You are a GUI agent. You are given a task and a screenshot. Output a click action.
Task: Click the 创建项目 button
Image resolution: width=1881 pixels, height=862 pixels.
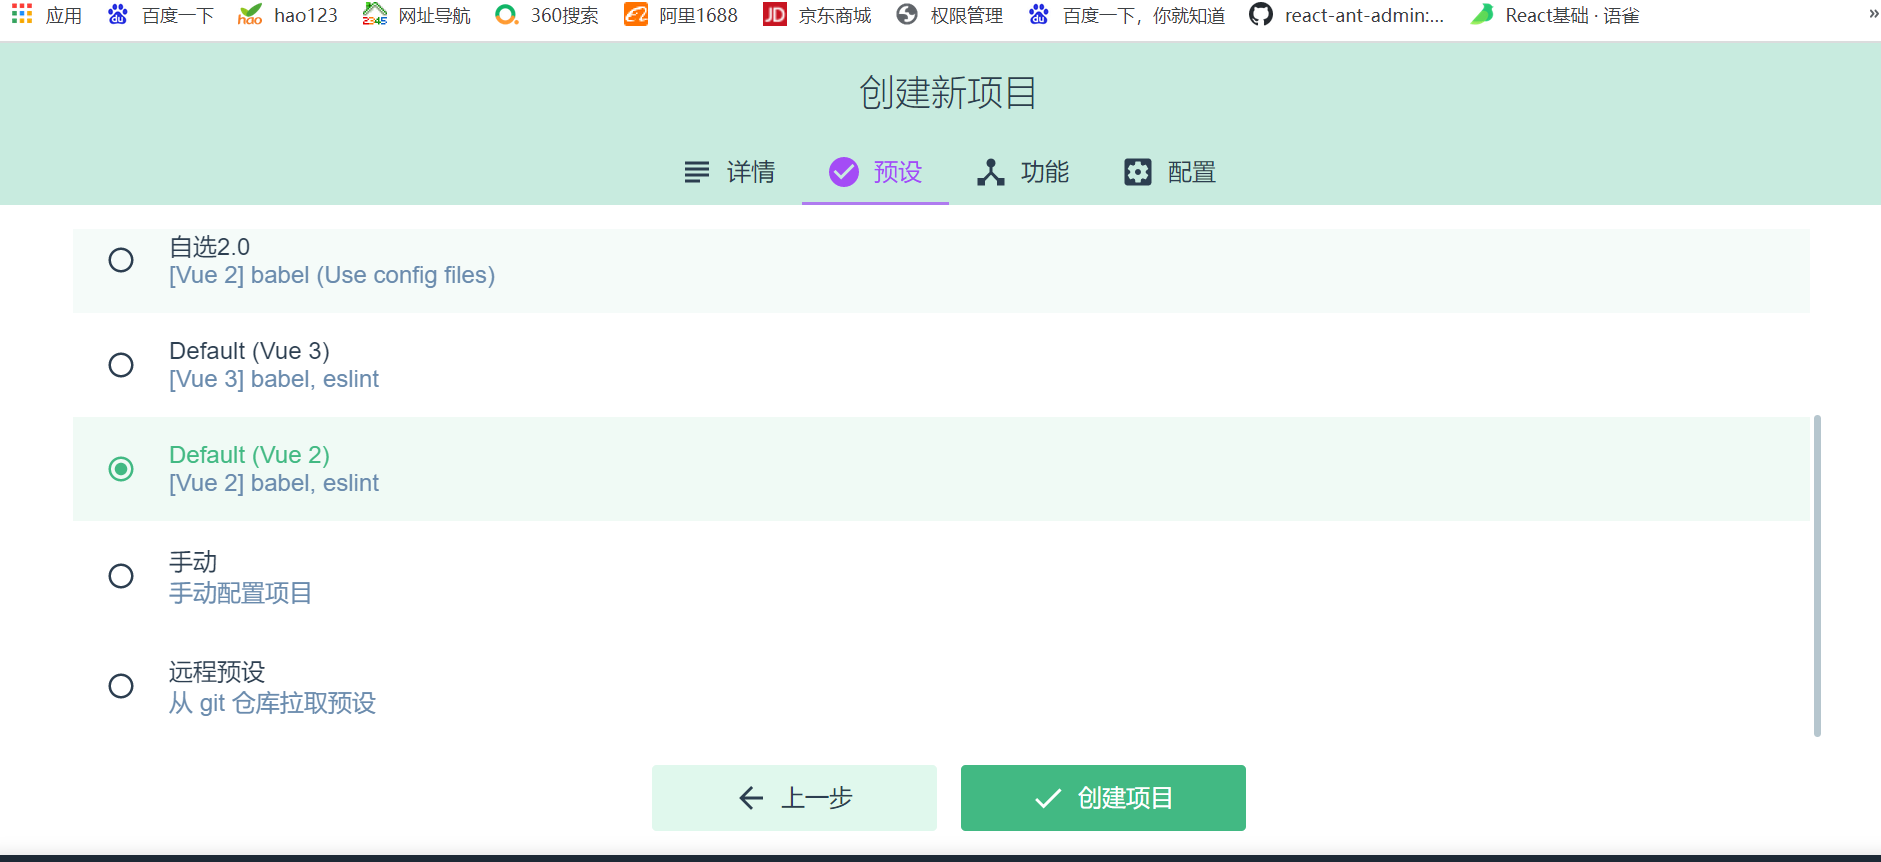point(1103,798)
